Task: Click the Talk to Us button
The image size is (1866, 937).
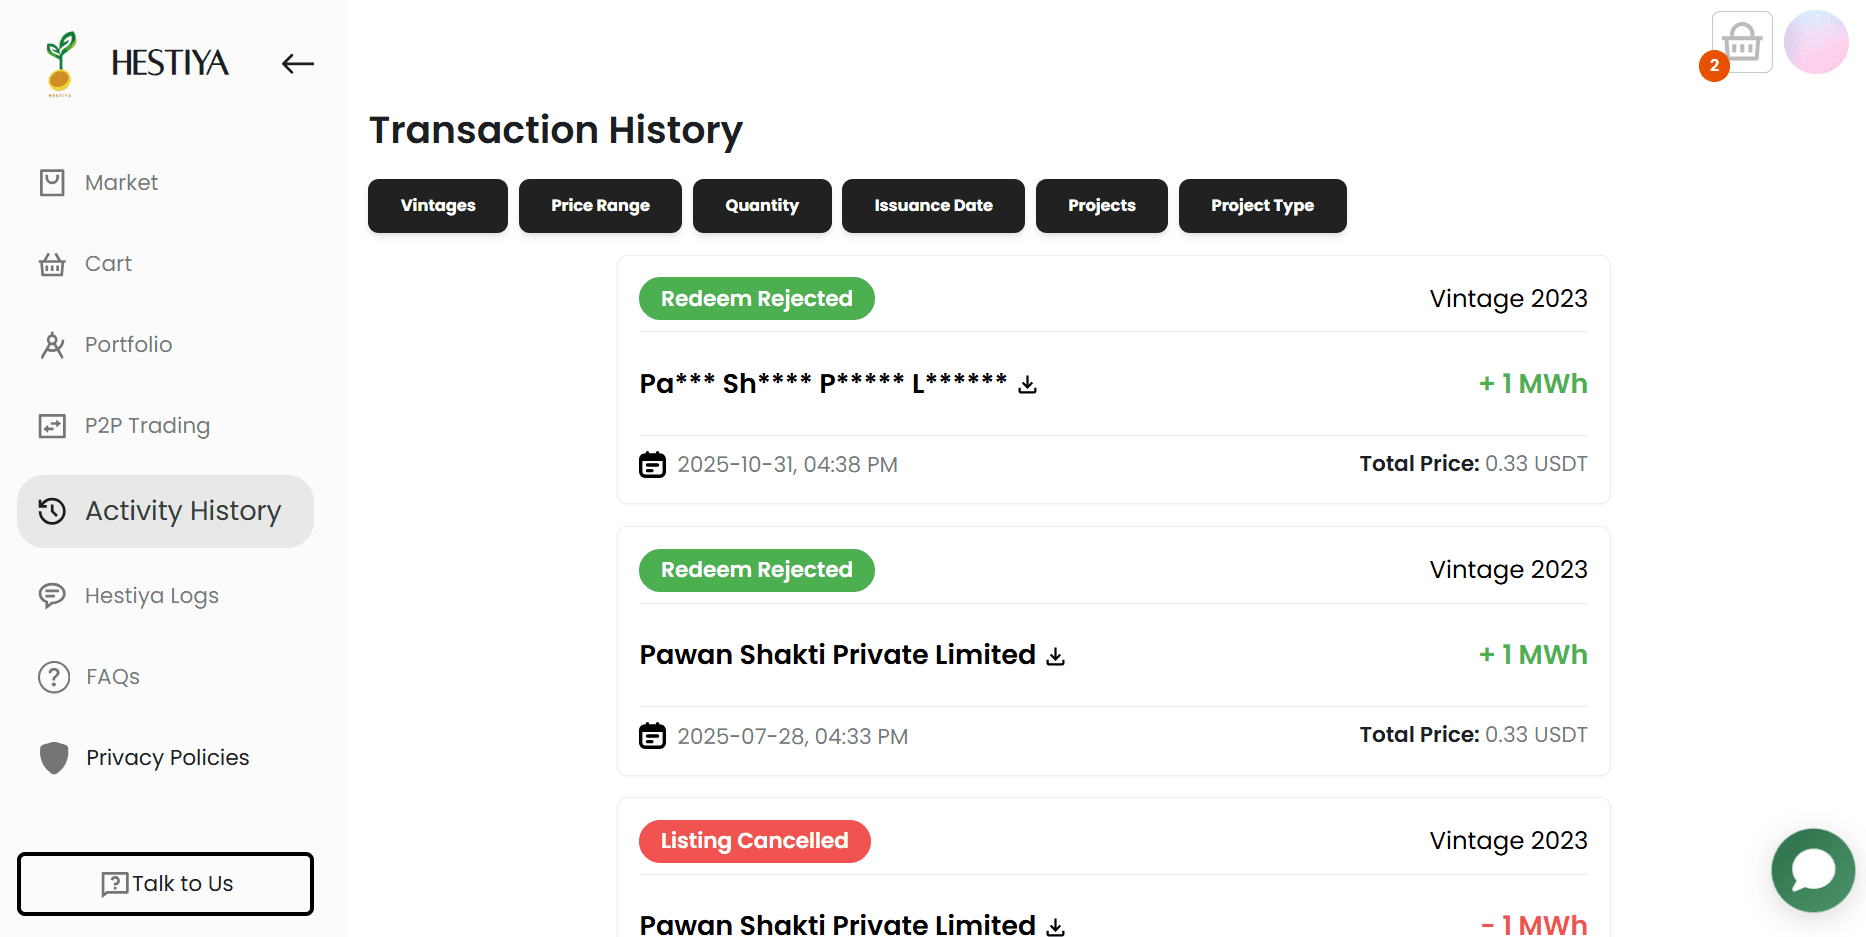Action: 165,883
